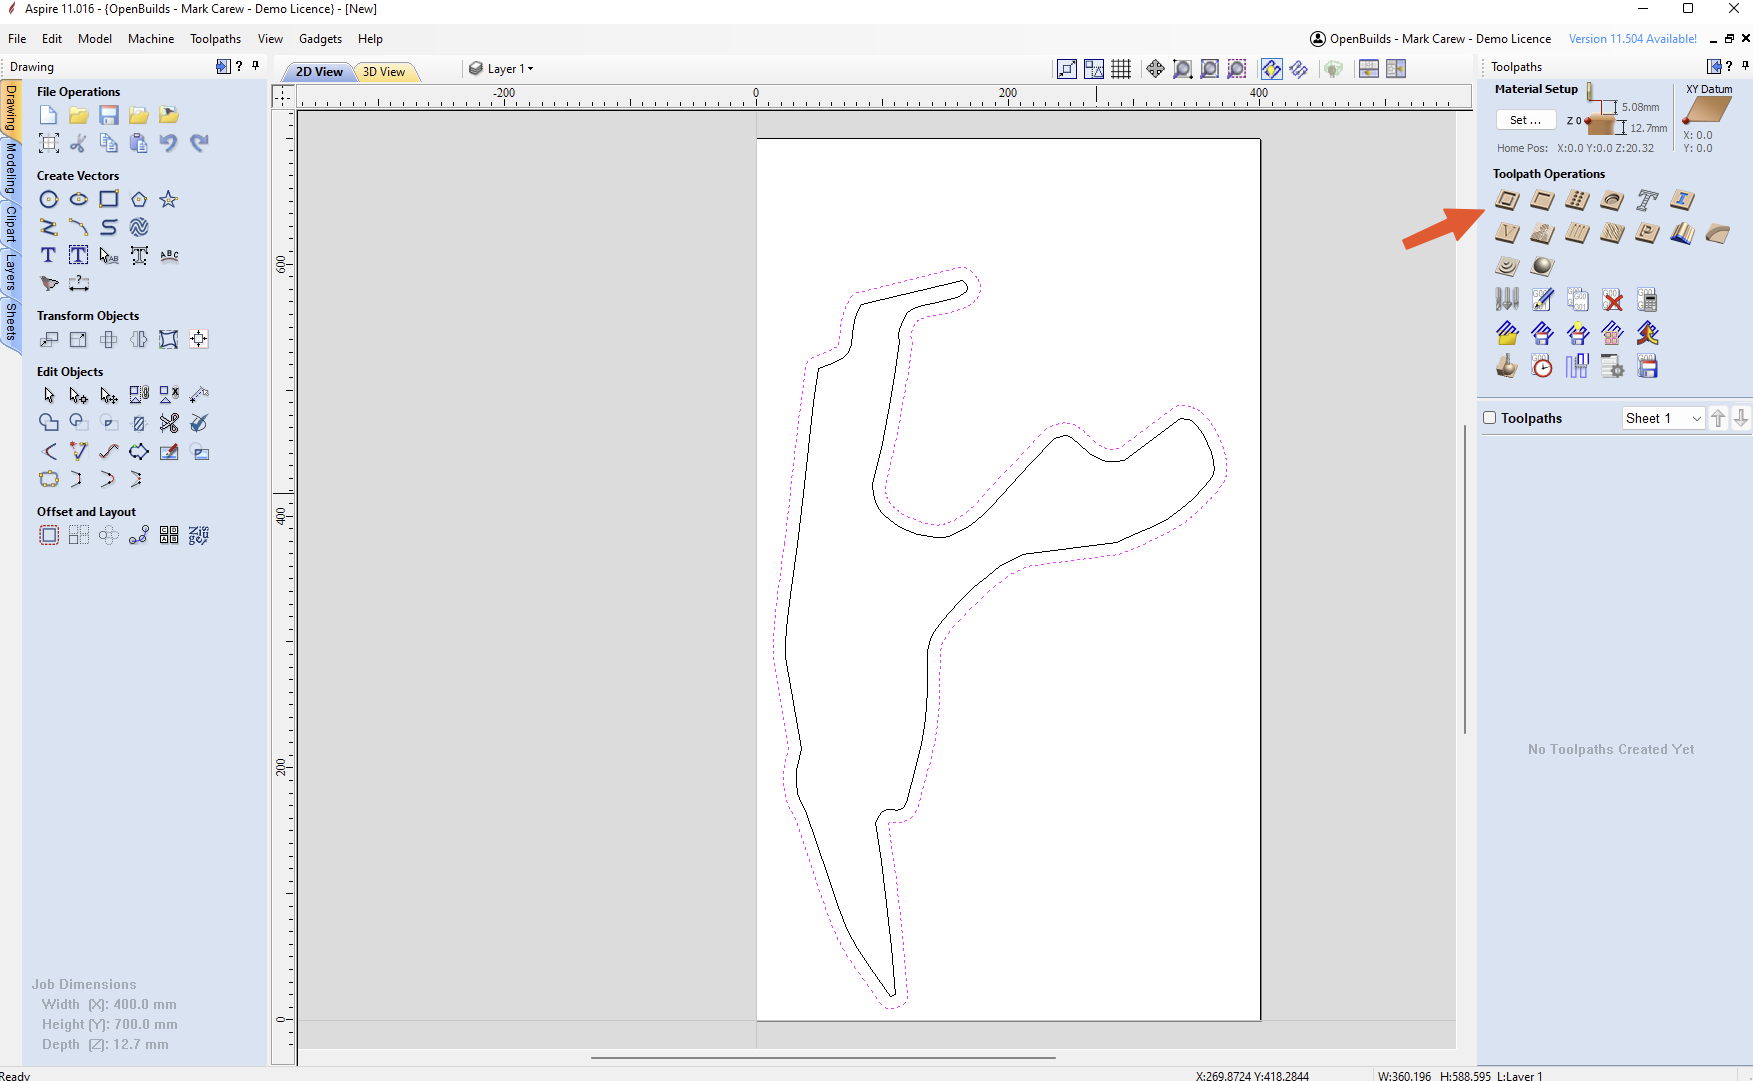1753x1081 pixels.
Task: Click the edit toolpath pencil icon
Action: click(x=1542, y=300)
